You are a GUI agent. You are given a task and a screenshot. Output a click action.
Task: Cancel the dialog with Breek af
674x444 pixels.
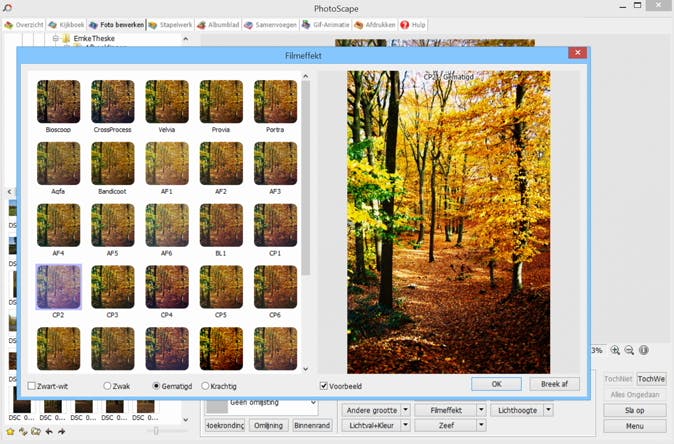pos(554,384)
